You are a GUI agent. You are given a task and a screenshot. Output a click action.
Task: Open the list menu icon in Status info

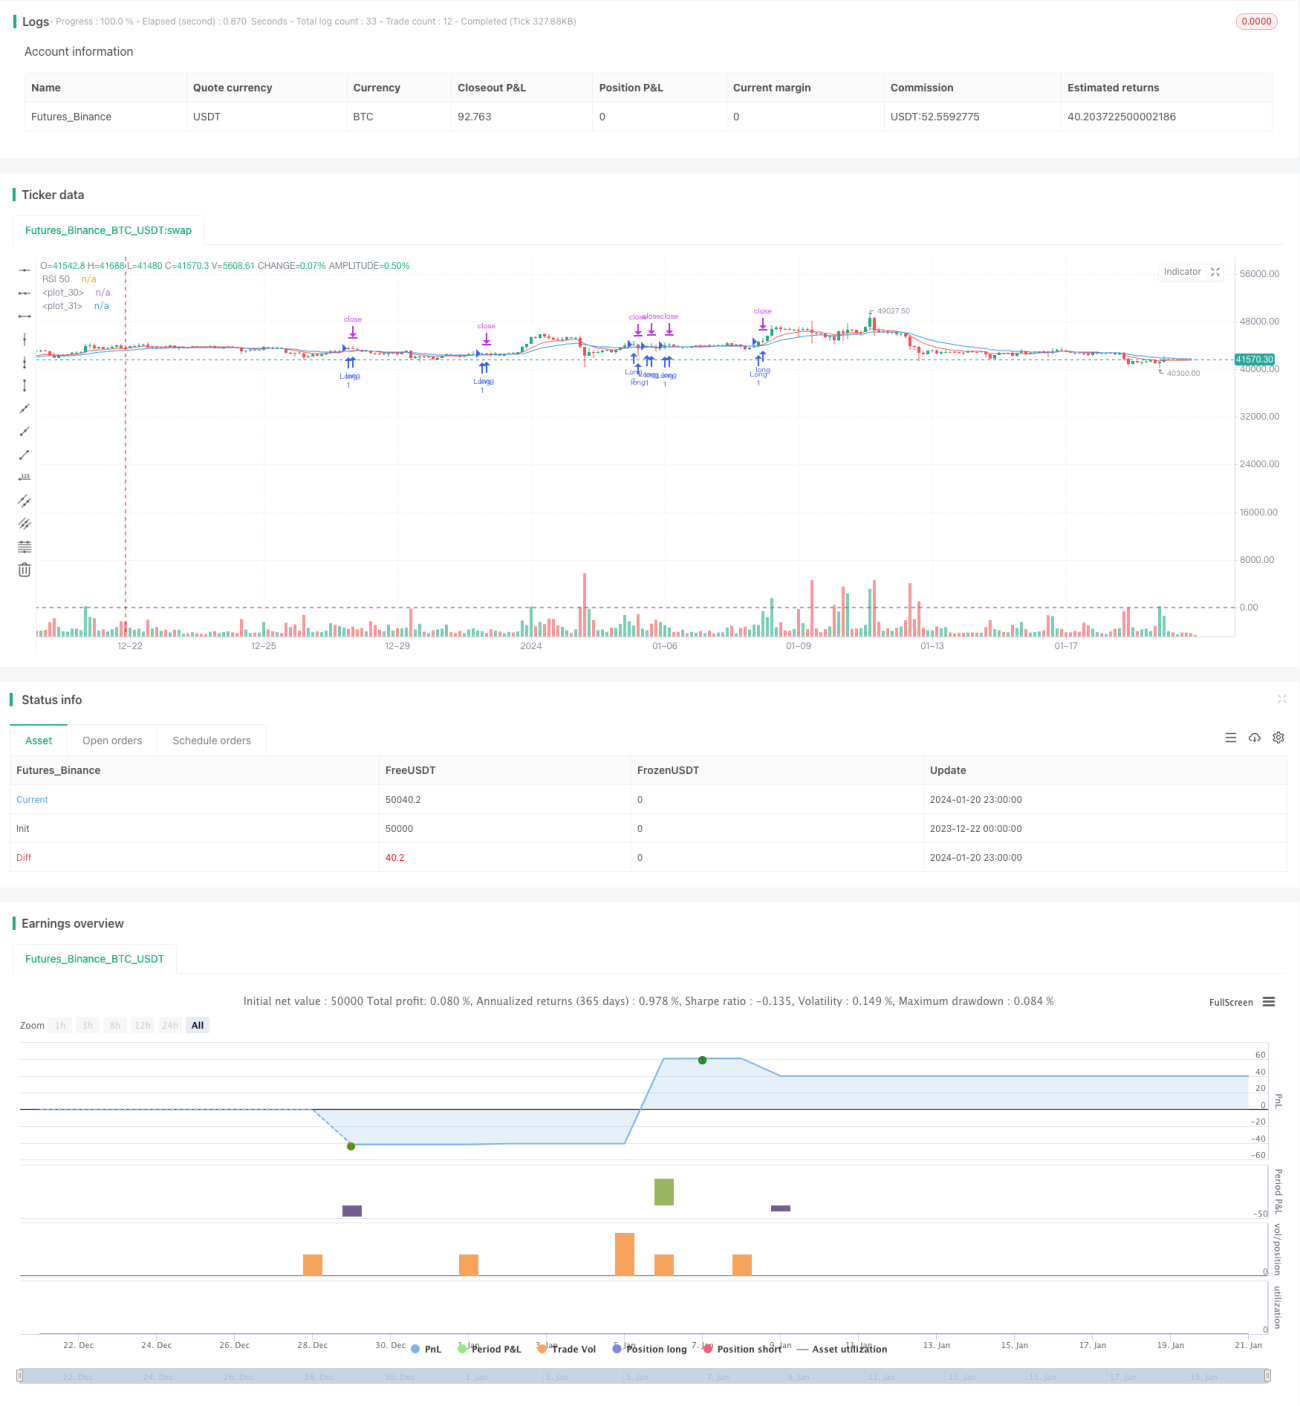point(1230,738)
